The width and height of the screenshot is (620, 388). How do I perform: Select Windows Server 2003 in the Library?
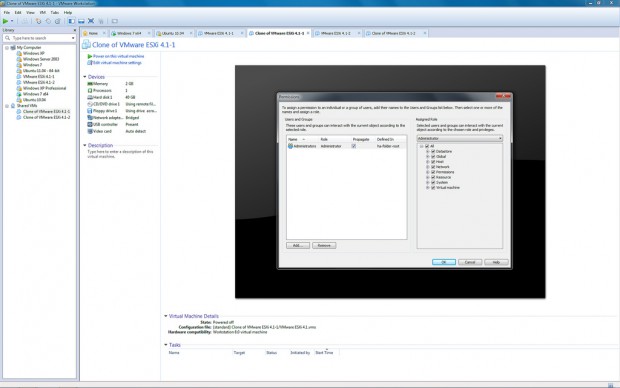(x=41, y=59)
